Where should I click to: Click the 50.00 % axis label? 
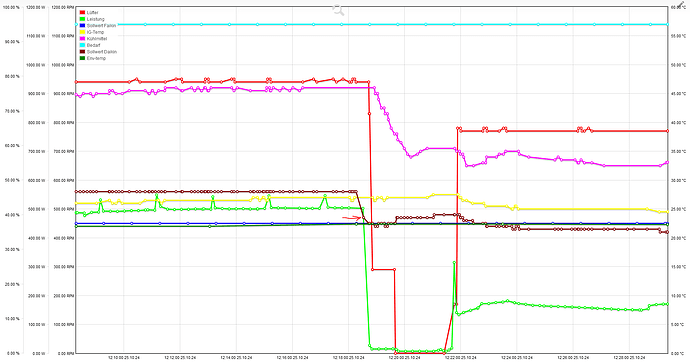pyautogui.click(x=12, y=180)
